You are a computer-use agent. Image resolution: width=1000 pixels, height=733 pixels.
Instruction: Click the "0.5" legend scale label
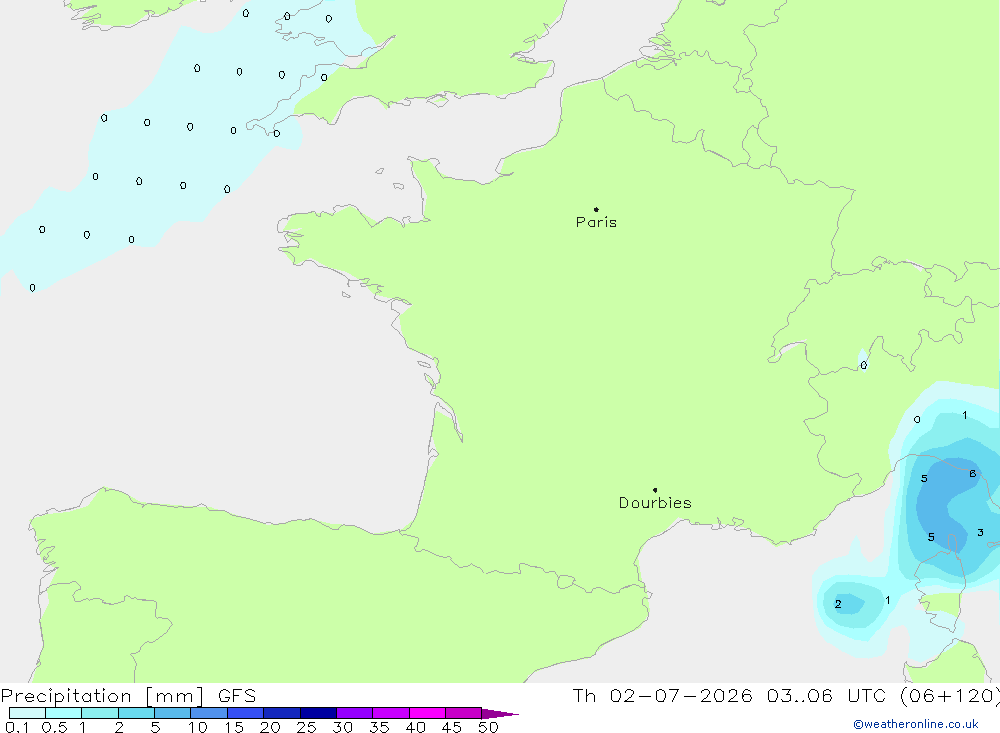tap(54, 727)
